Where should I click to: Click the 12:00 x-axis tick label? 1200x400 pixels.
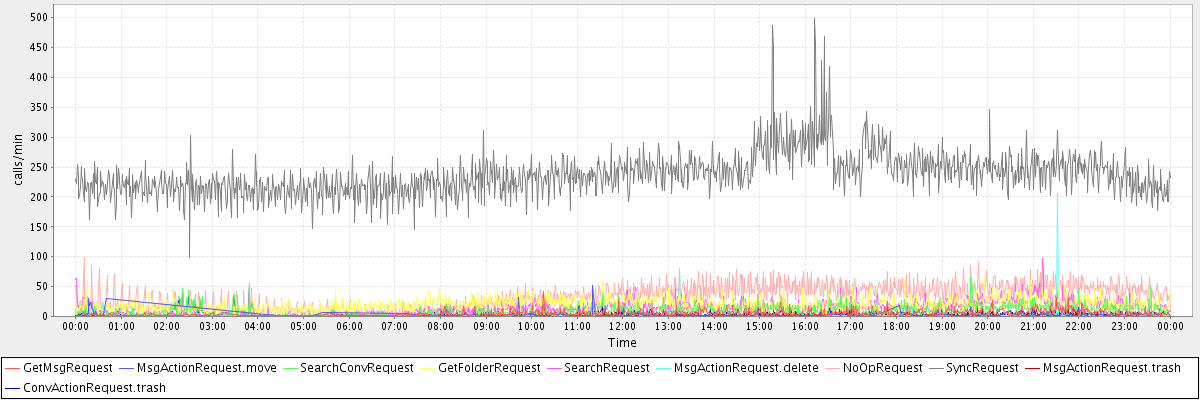click(x=622, y=327)
